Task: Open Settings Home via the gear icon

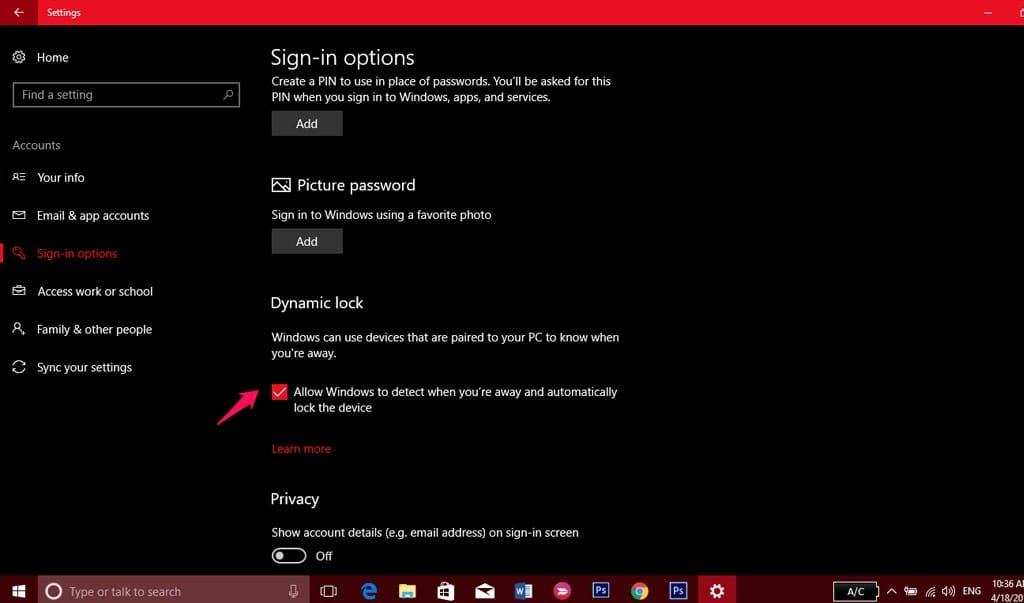Action: 19,58
